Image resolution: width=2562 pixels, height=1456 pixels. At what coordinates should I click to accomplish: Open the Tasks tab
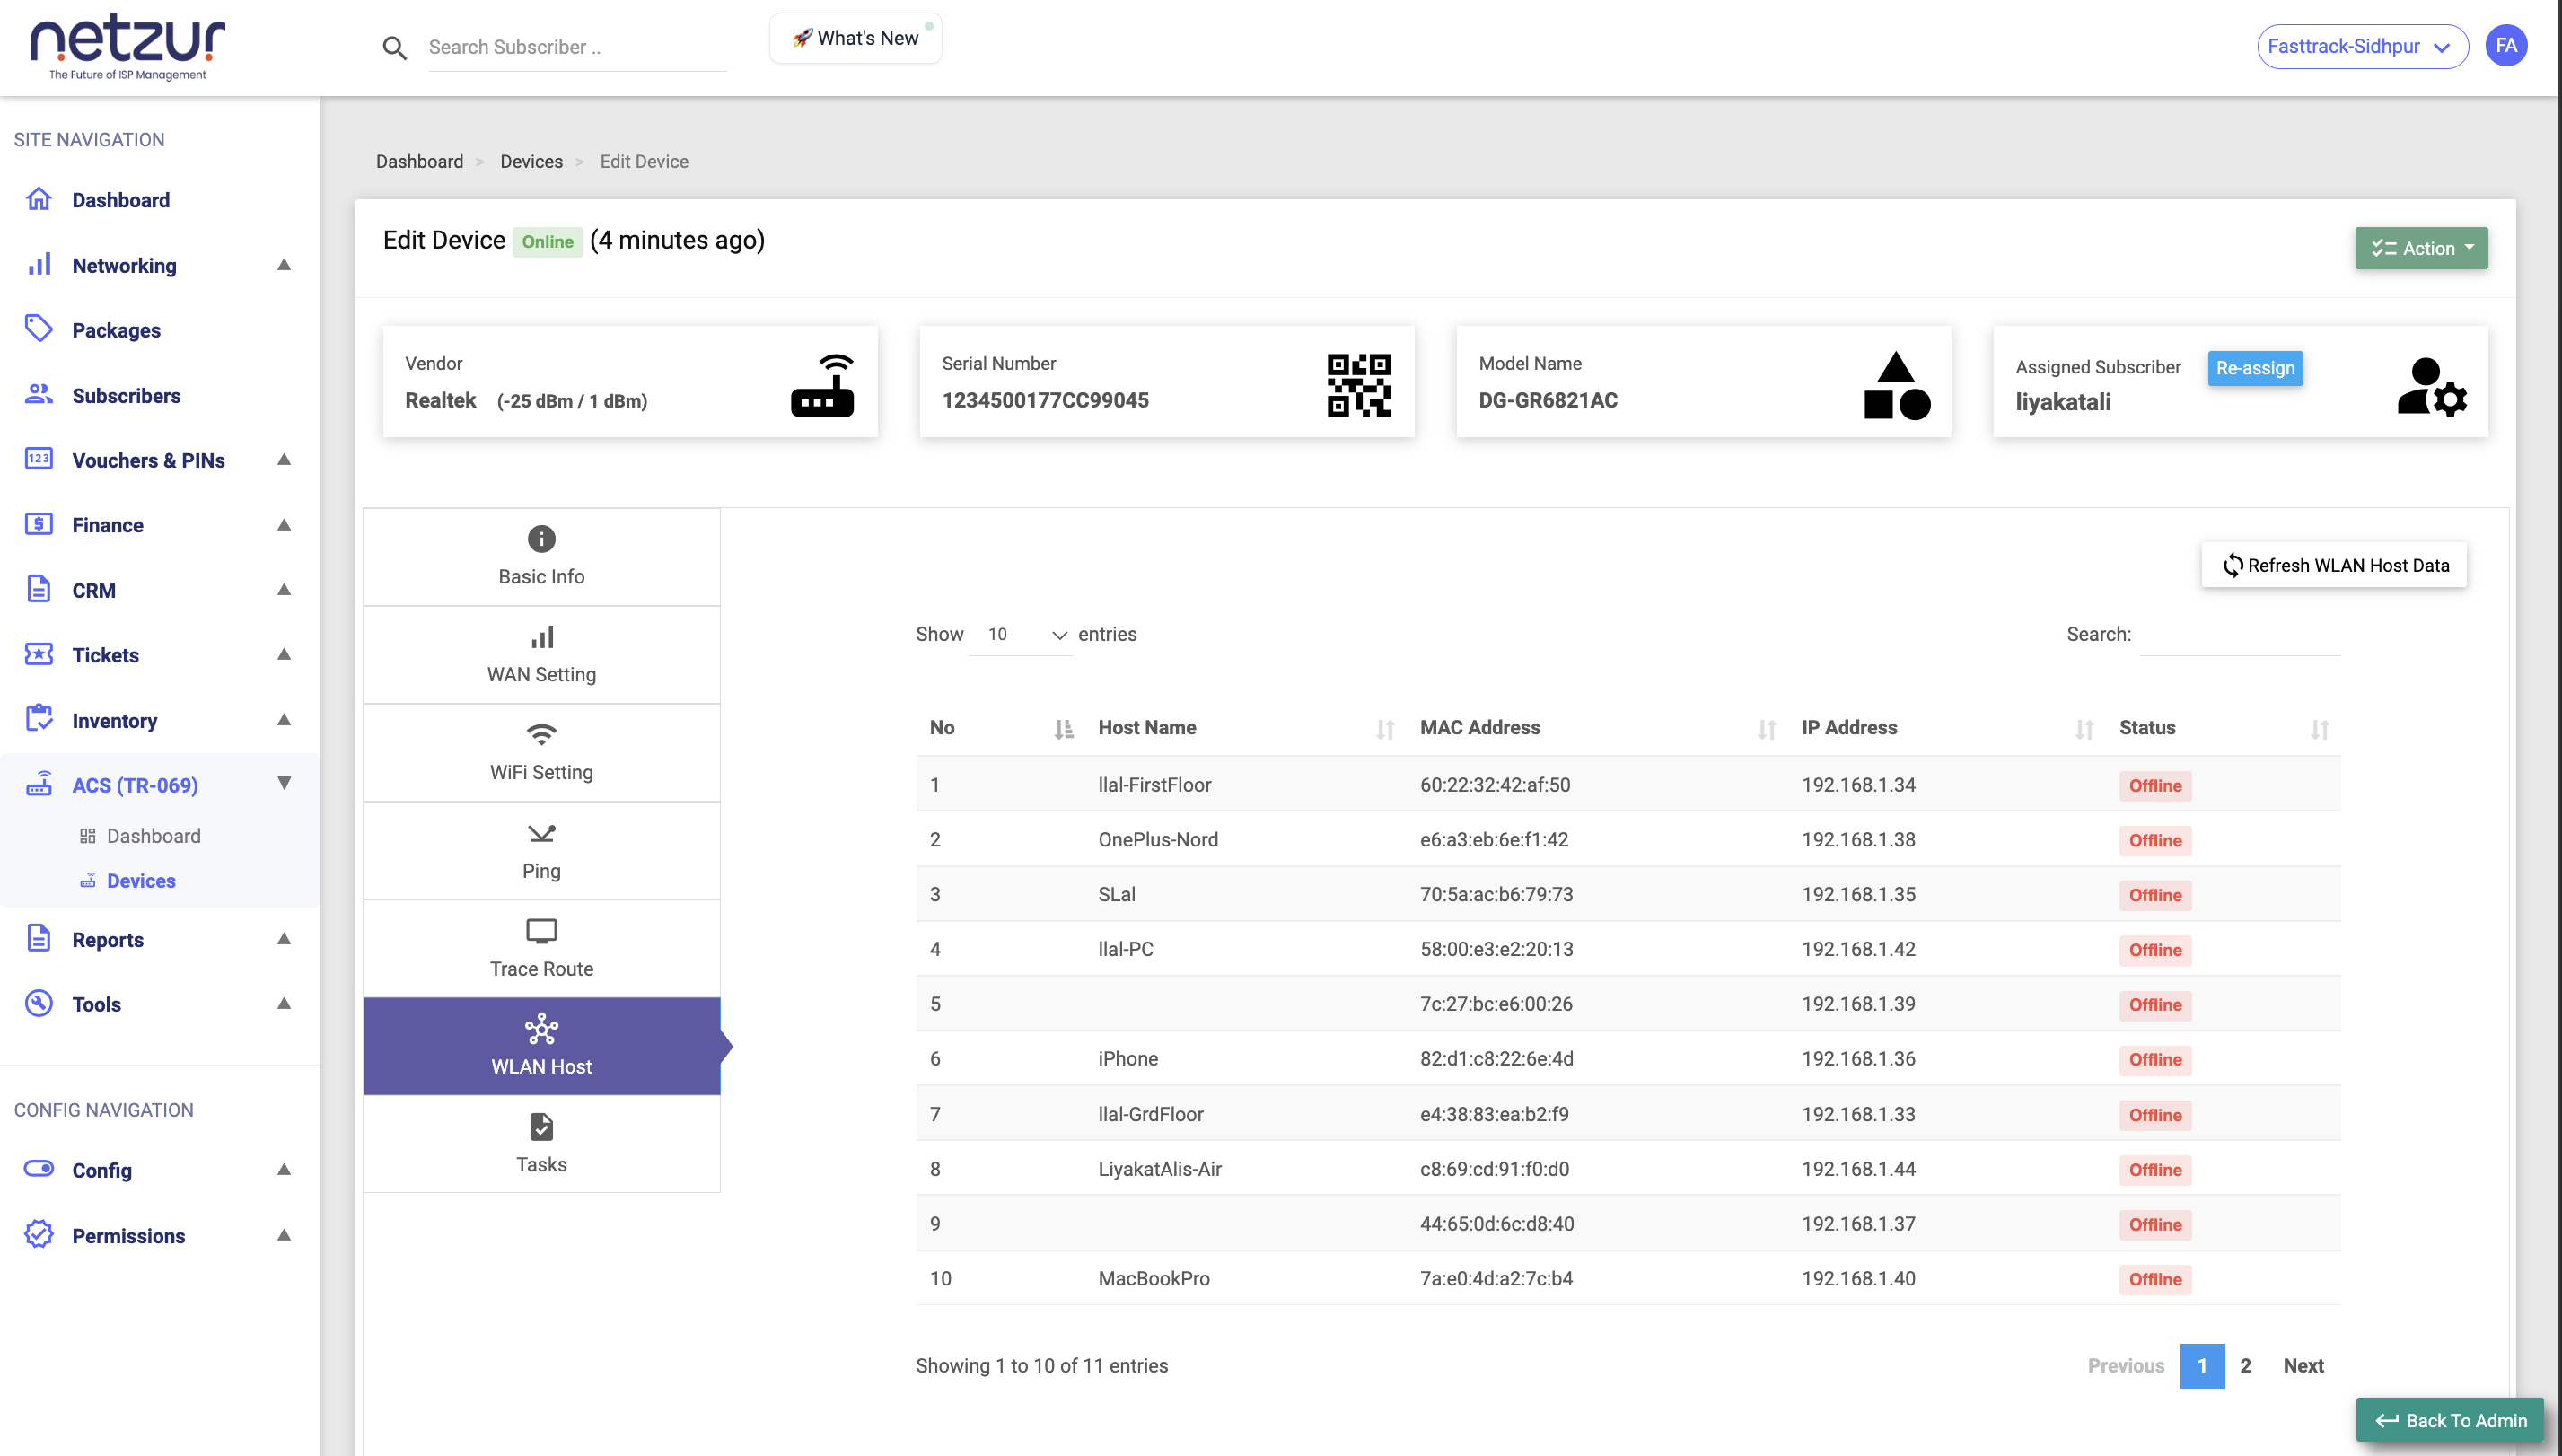click(541, 1144)
